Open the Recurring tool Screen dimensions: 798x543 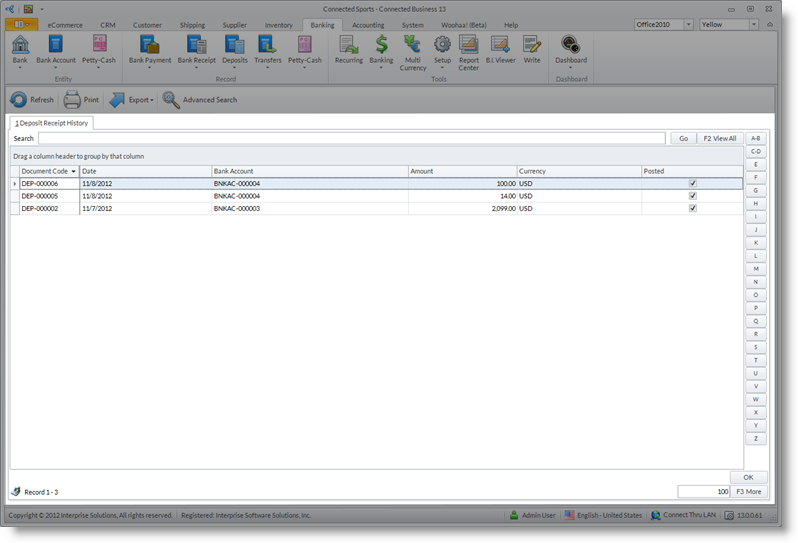point(348,45)
